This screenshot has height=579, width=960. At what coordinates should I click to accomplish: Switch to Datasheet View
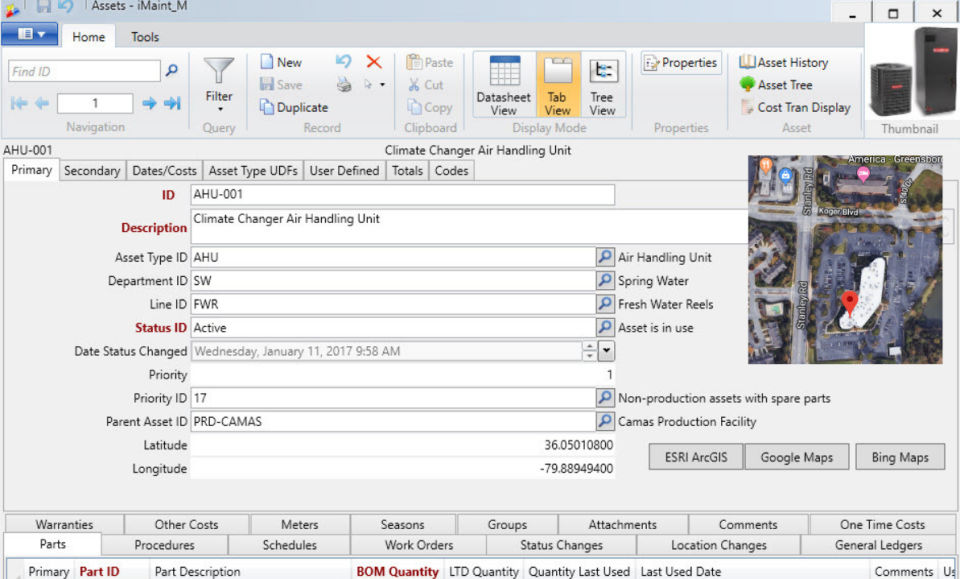point(503,84)
